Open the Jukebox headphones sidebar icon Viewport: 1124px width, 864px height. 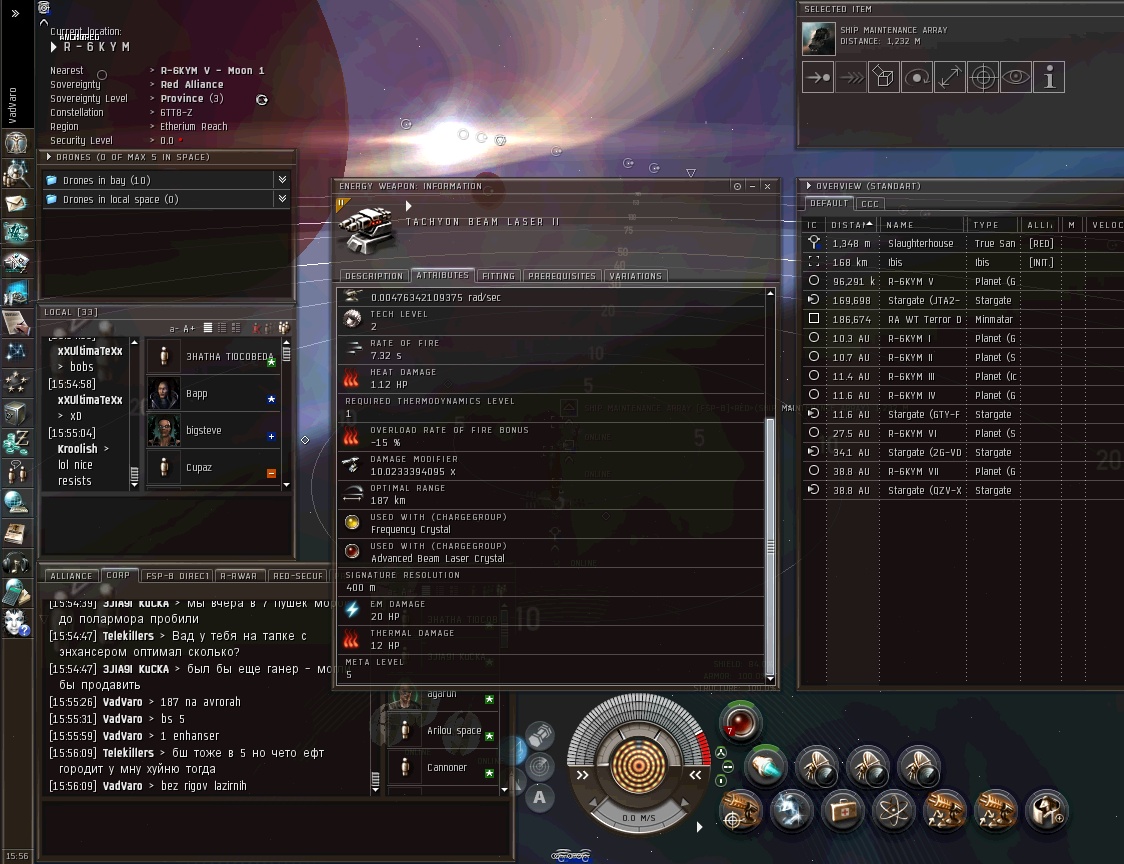click(16, 563)
